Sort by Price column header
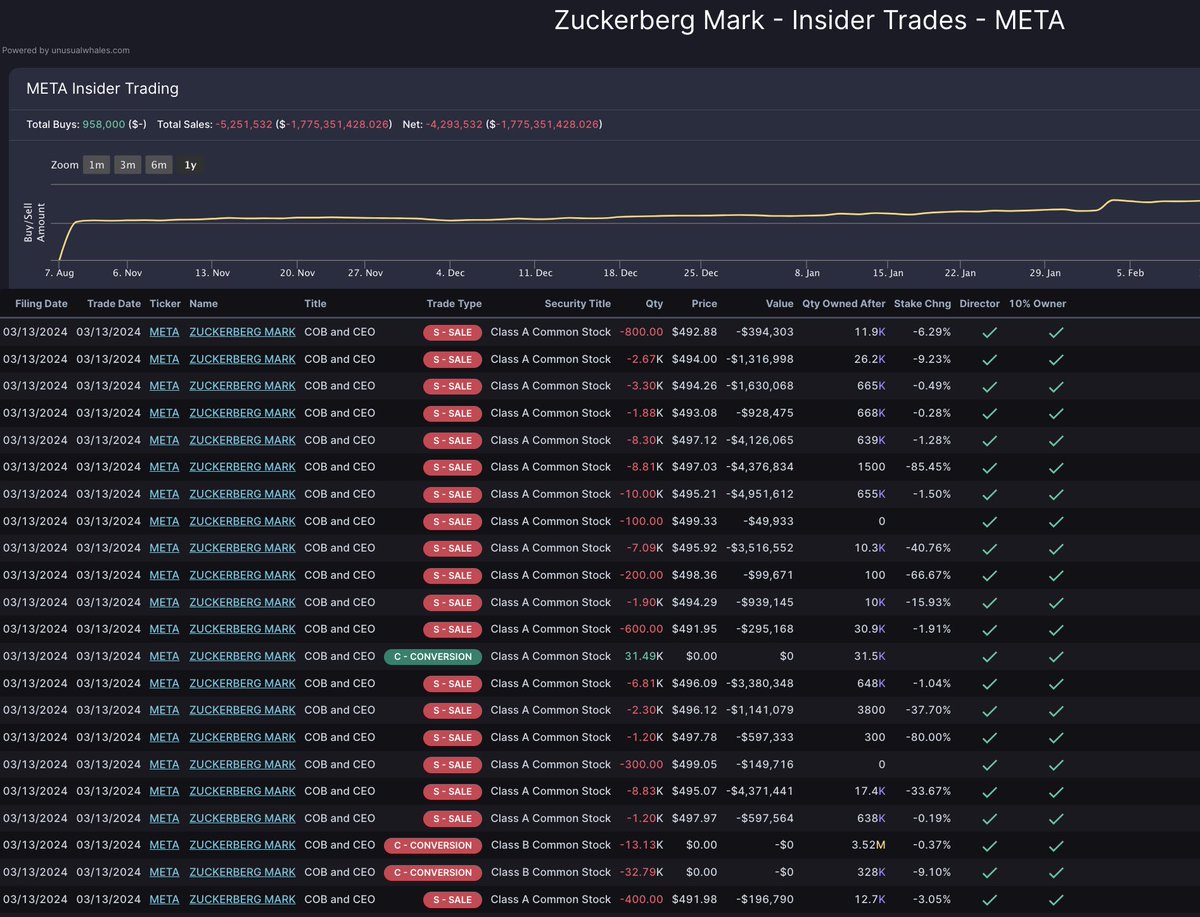1200x917 pixels. pyautogui.click(x=704, y=304)
